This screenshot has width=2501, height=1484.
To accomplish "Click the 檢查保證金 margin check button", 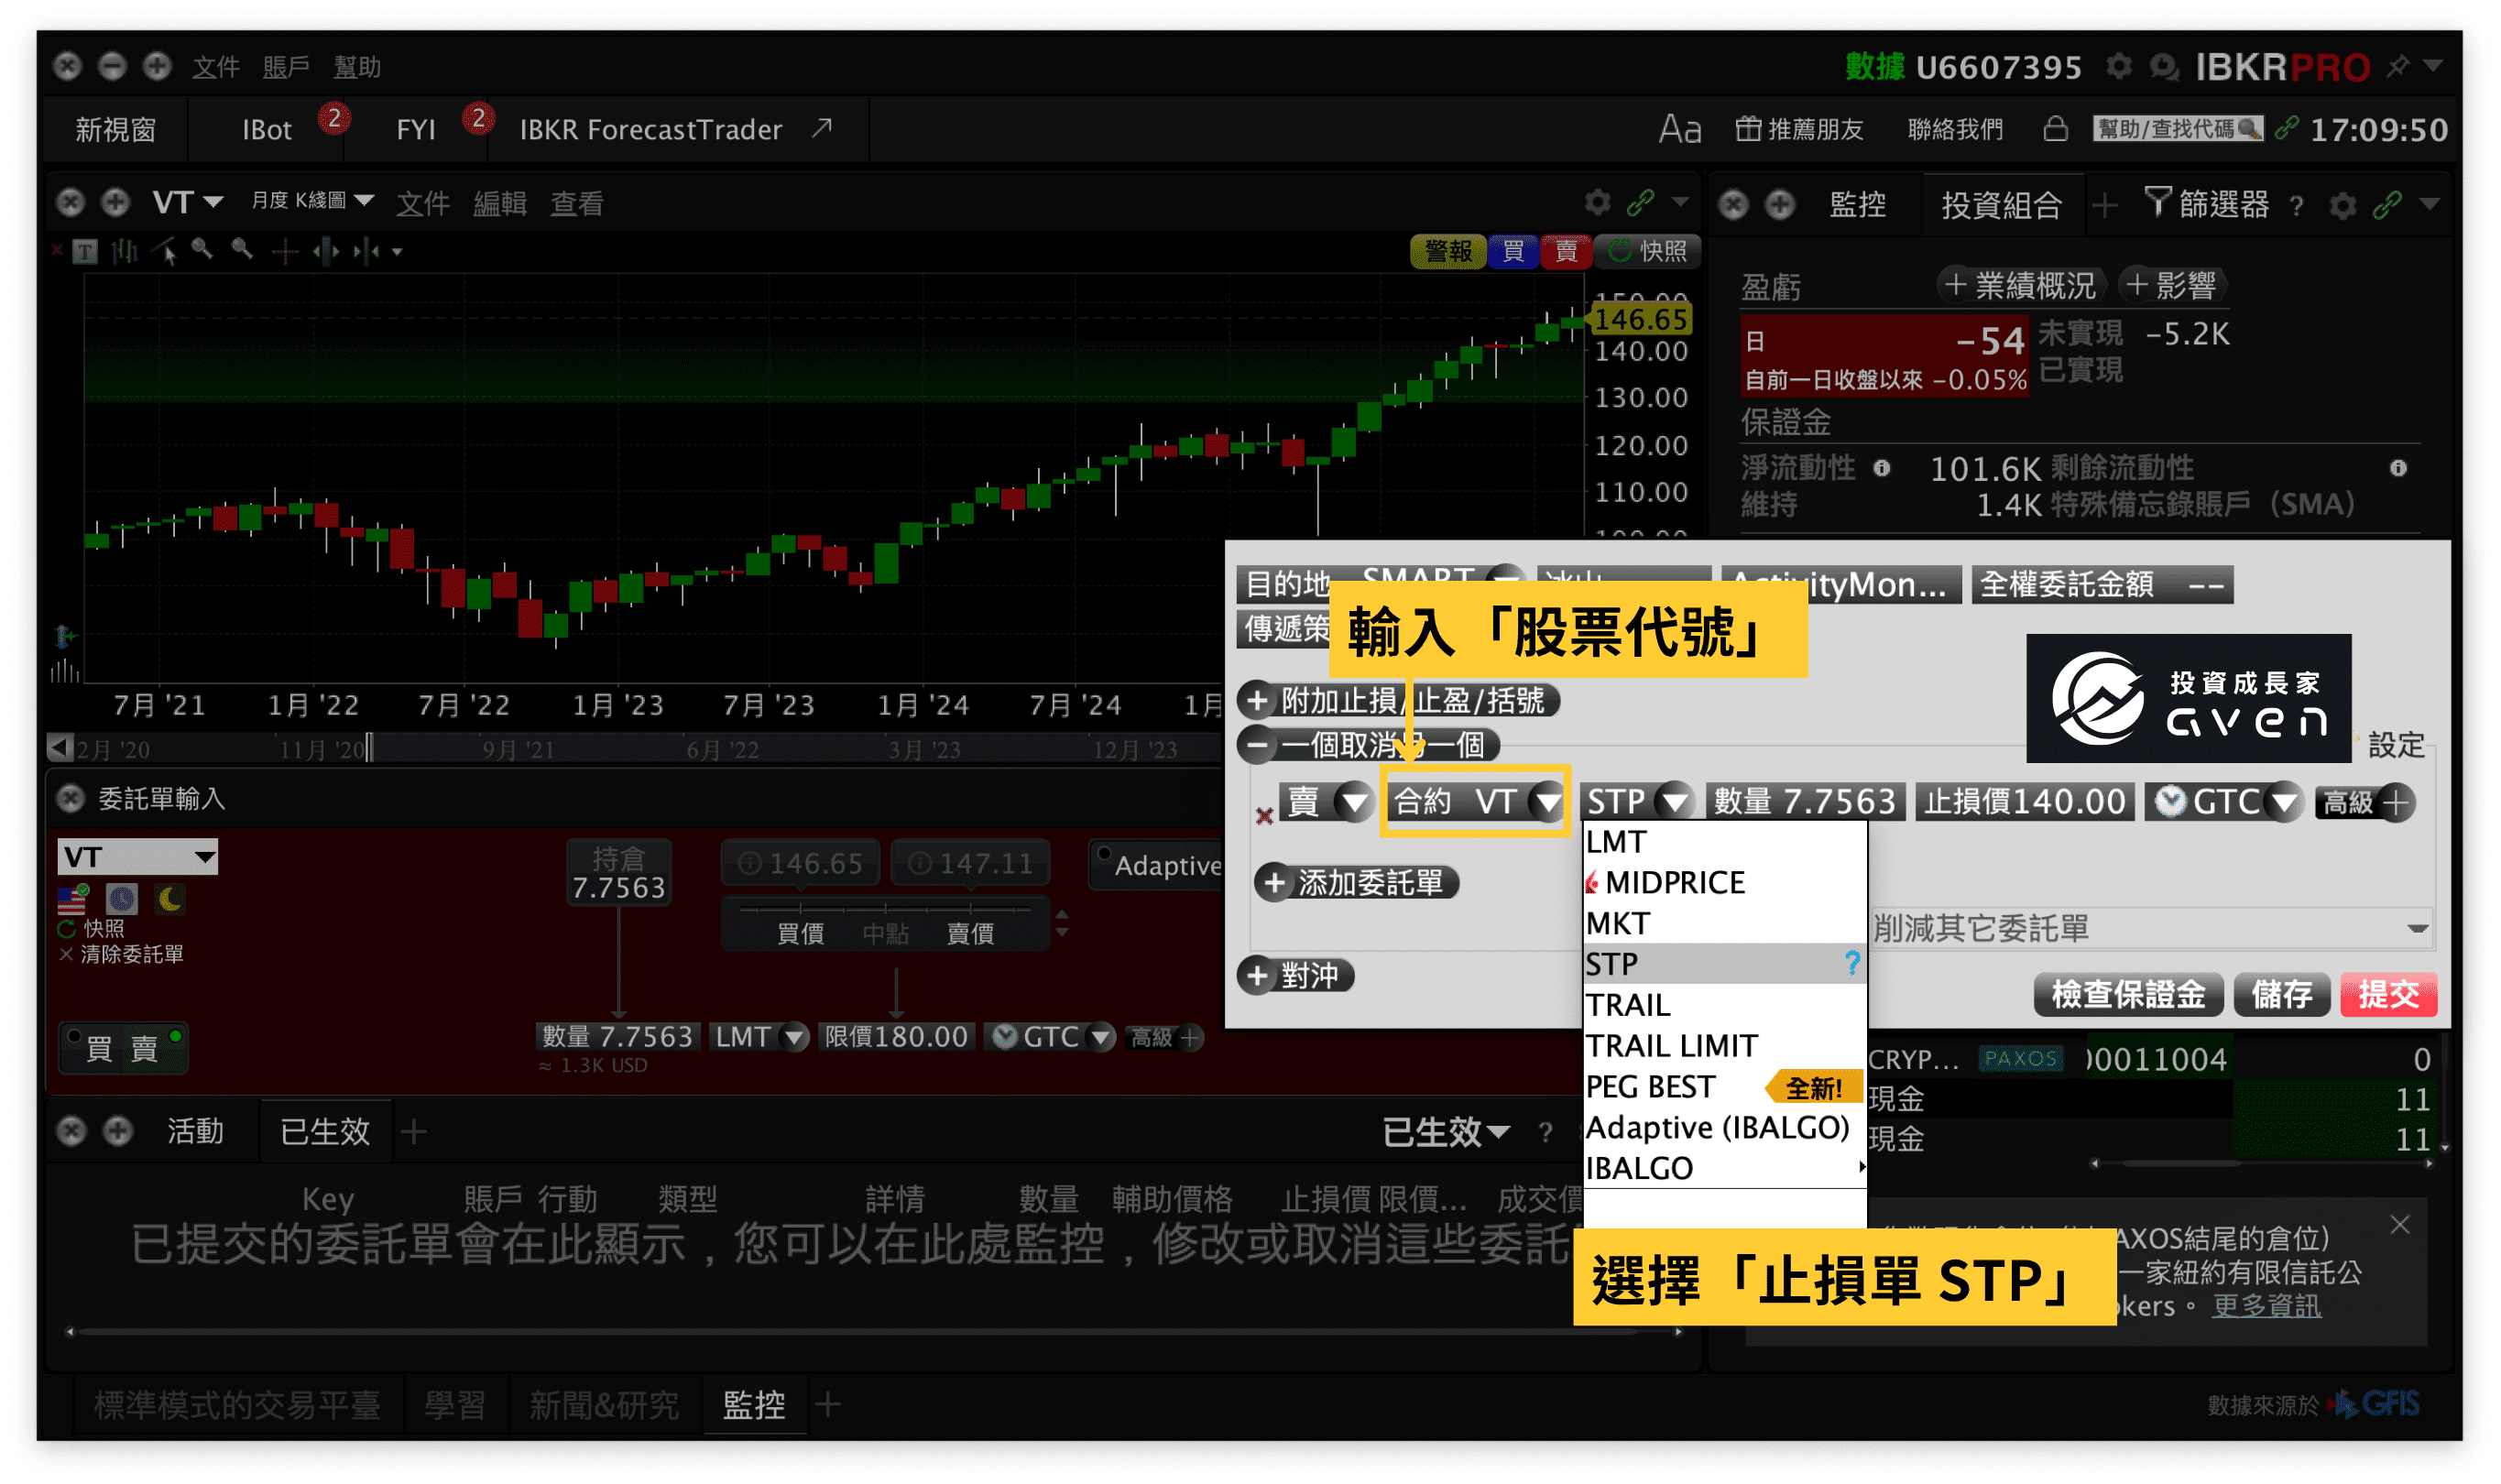I will pyautogui.click(x=2129, y=995).
